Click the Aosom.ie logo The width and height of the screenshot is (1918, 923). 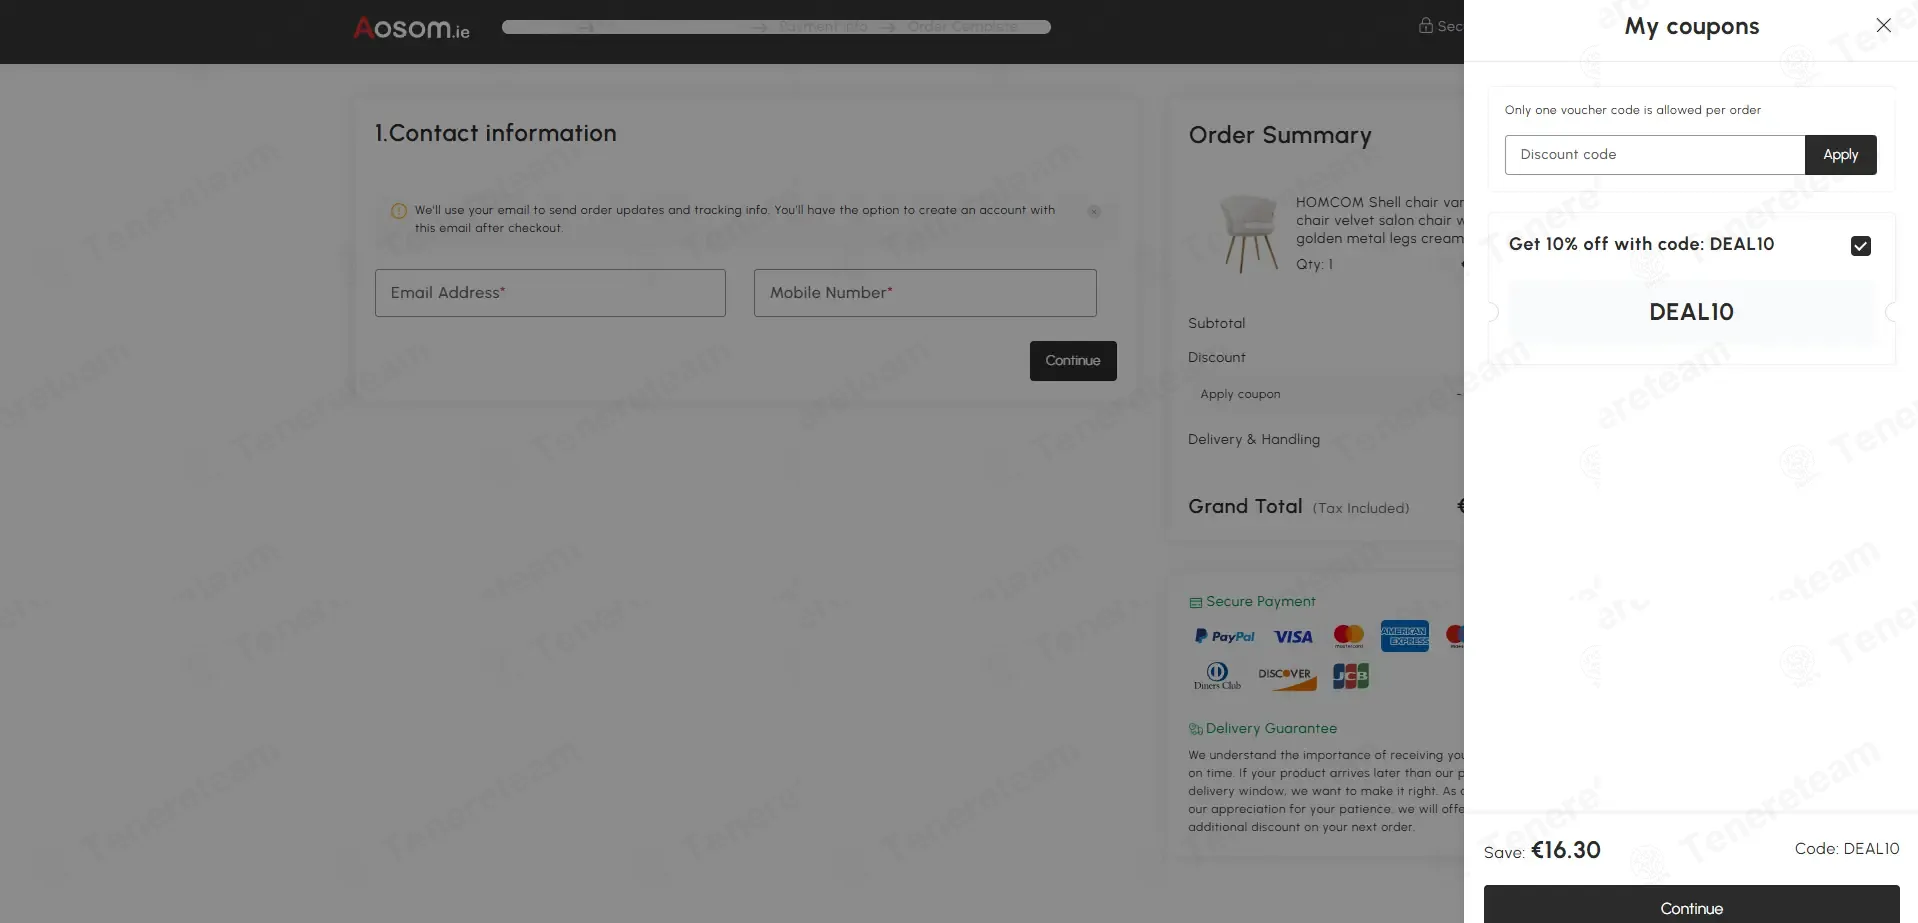pos(411,28)
